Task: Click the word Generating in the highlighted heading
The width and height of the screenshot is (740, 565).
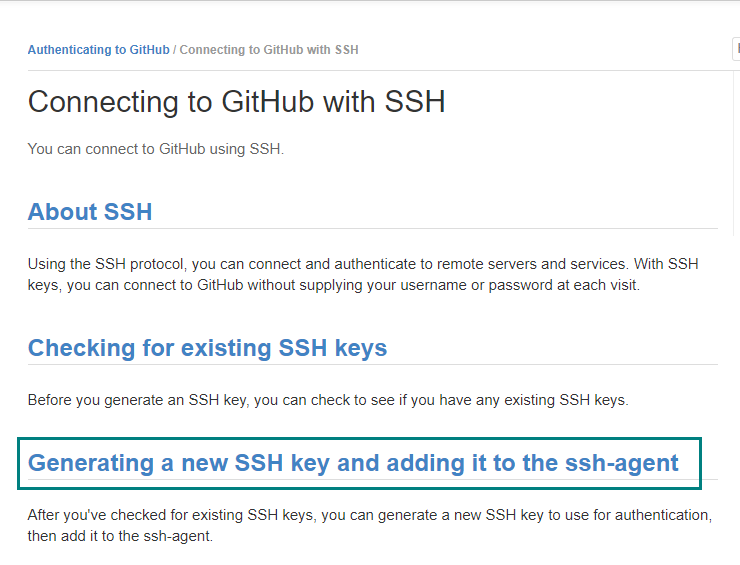Action: [x=91, y=463]
